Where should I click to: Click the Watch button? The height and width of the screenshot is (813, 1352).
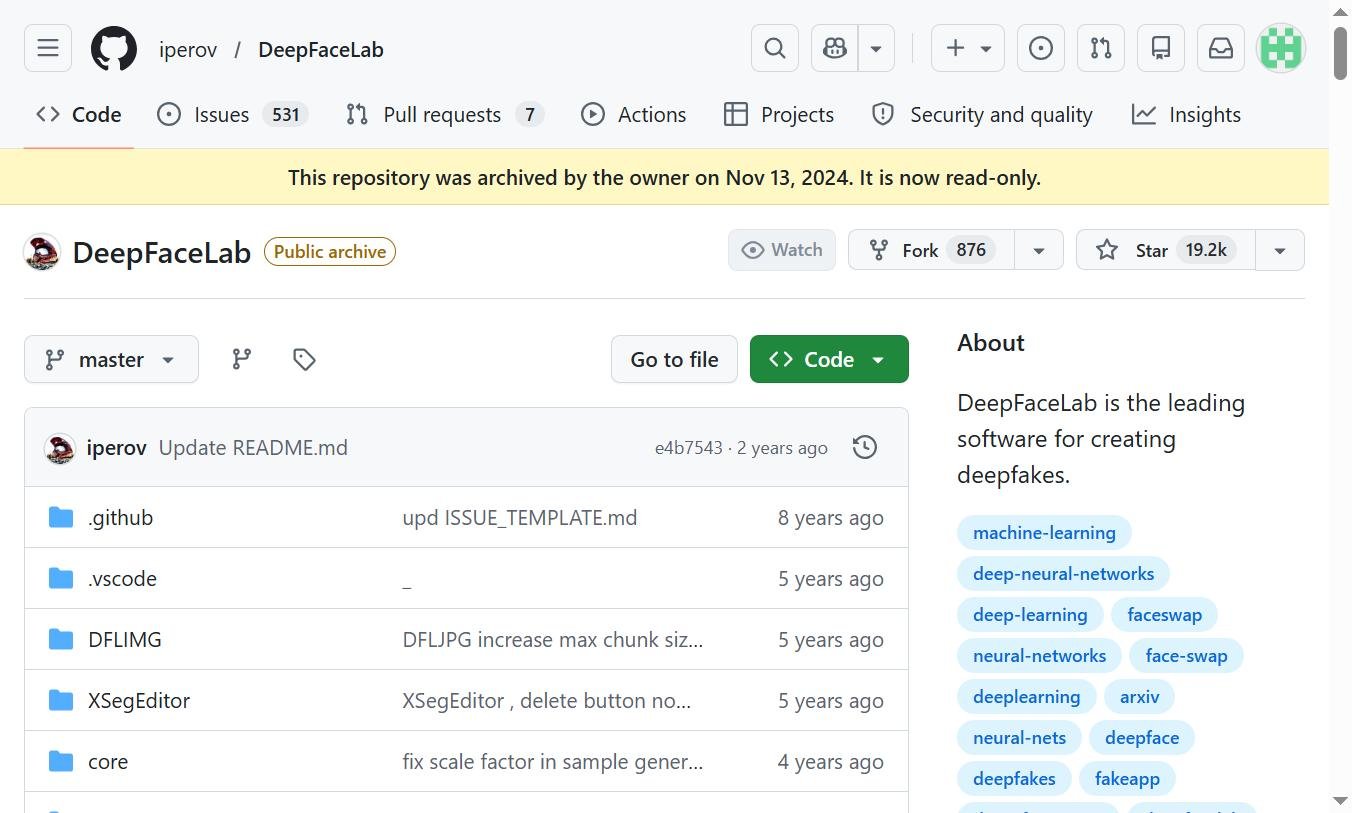pyautogui.click(x=782, y=250)
